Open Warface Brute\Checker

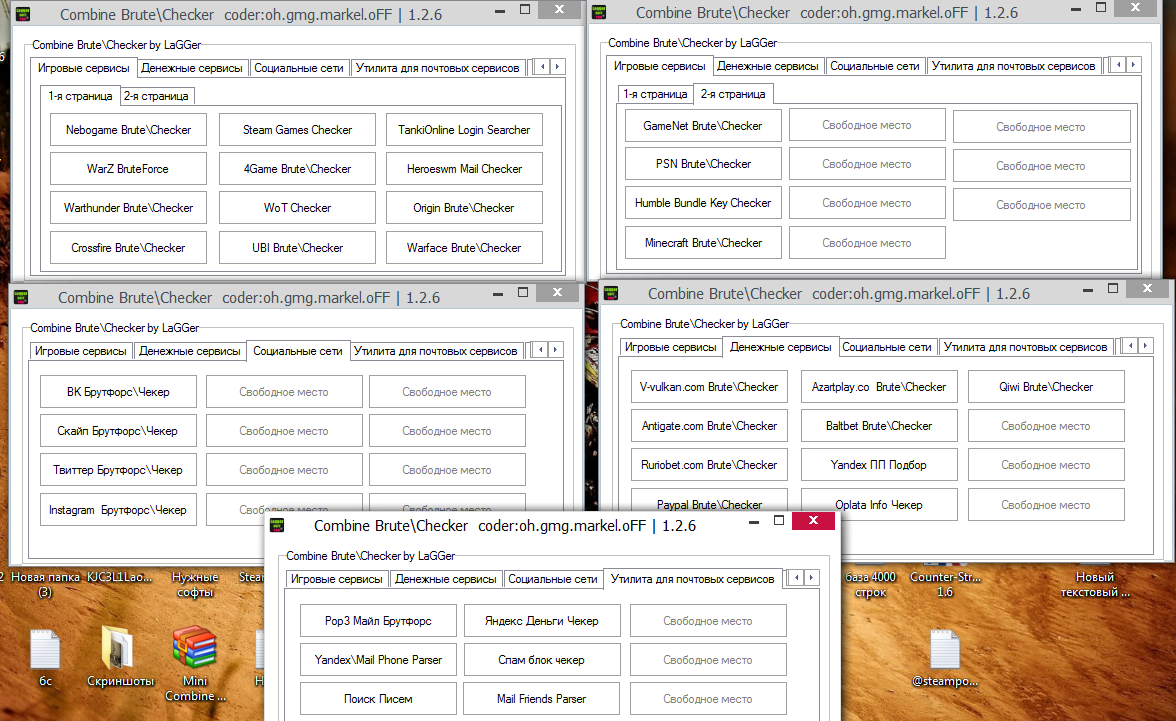[x=464, y=248]
